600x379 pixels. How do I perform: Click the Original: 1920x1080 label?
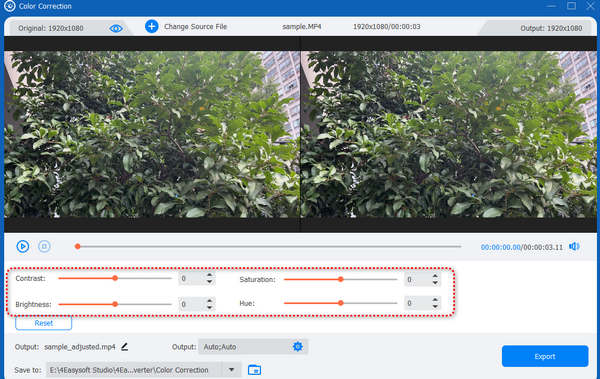(x=51, y=28)
